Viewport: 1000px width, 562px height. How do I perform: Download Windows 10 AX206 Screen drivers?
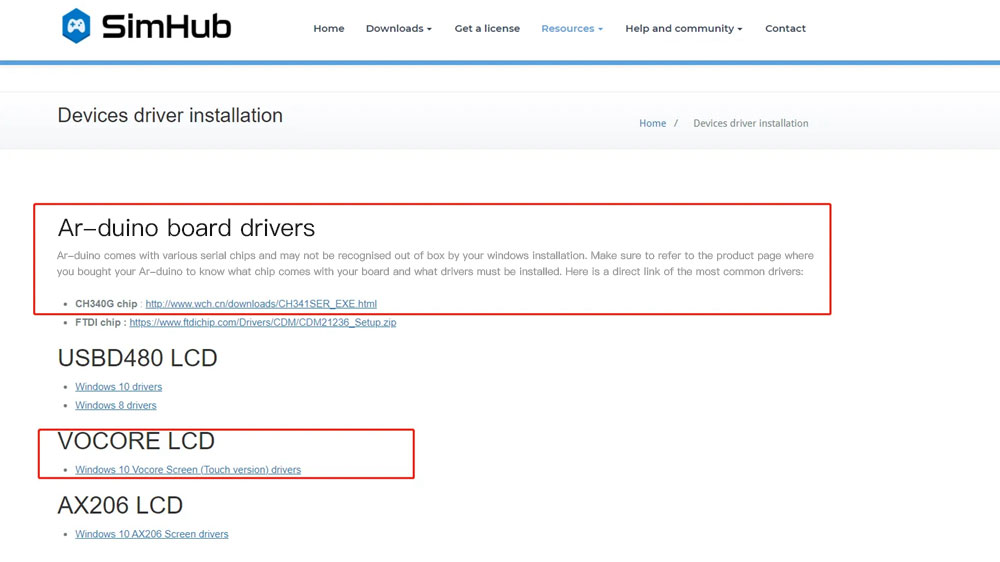coord(151,535)
